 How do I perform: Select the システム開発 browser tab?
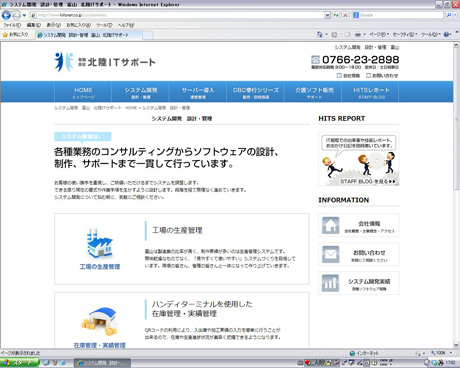click(88, 35)
